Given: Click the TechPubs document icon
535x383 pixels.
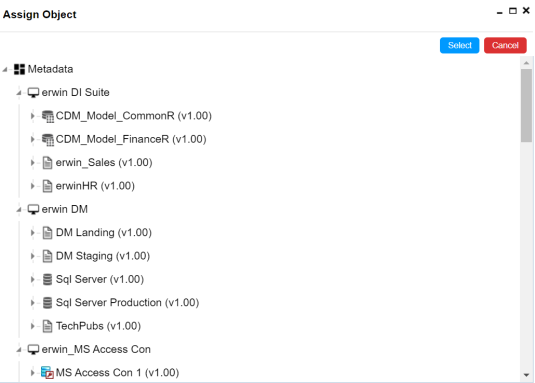Looking at the screenshot, I should point(47,326).
